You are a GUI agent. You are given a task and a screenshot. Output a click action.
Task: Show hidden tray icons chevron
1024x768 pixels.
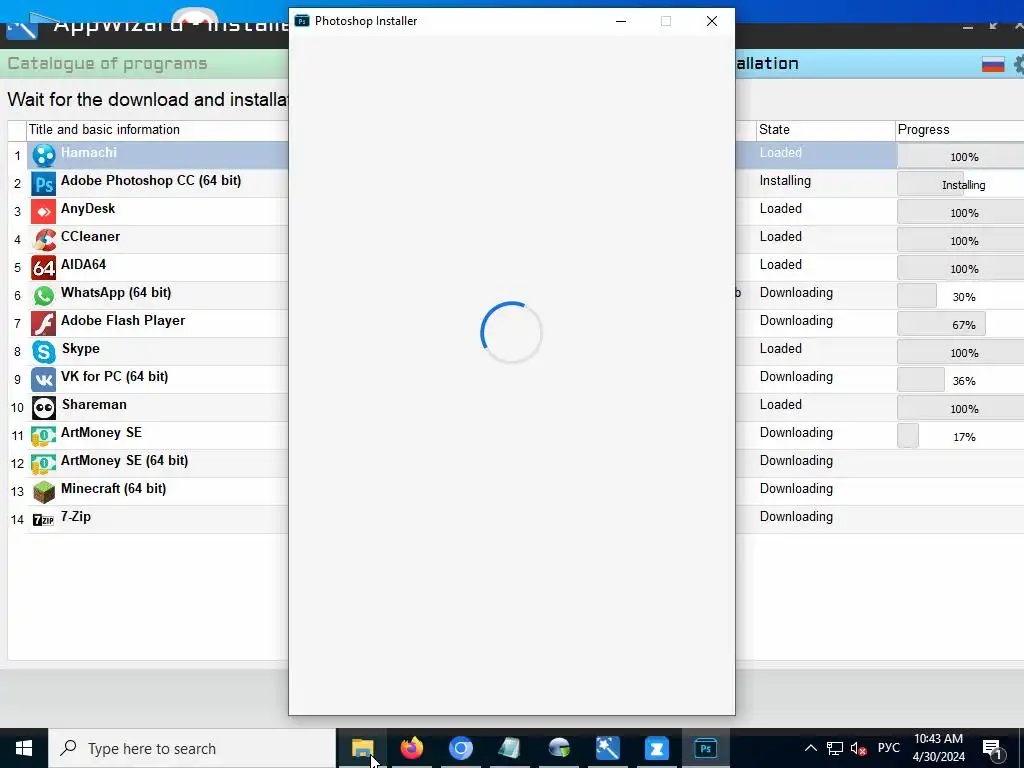(810, 748)
